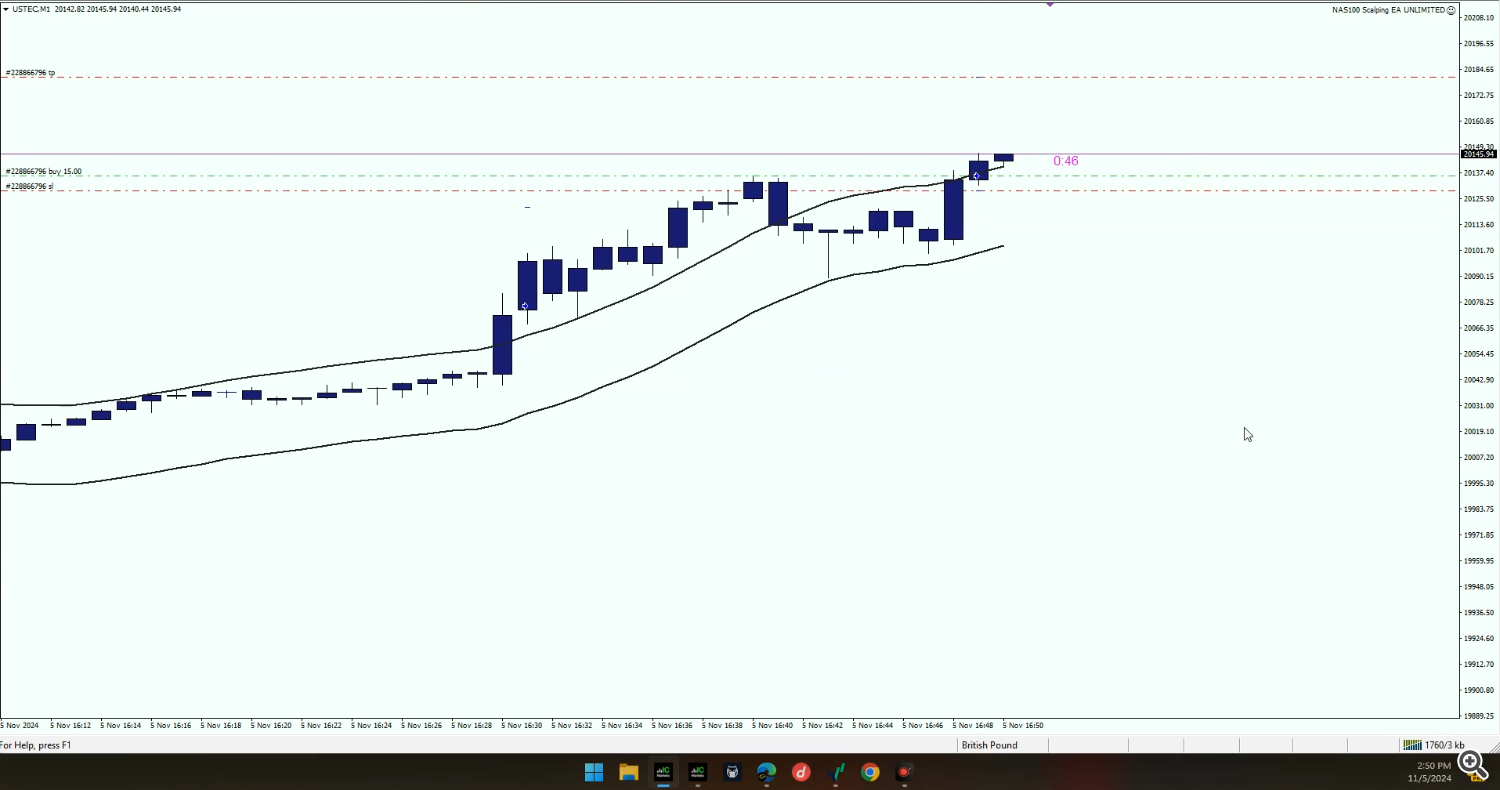
Task: Open the British Pound profile in status bar
Action: 990,745
